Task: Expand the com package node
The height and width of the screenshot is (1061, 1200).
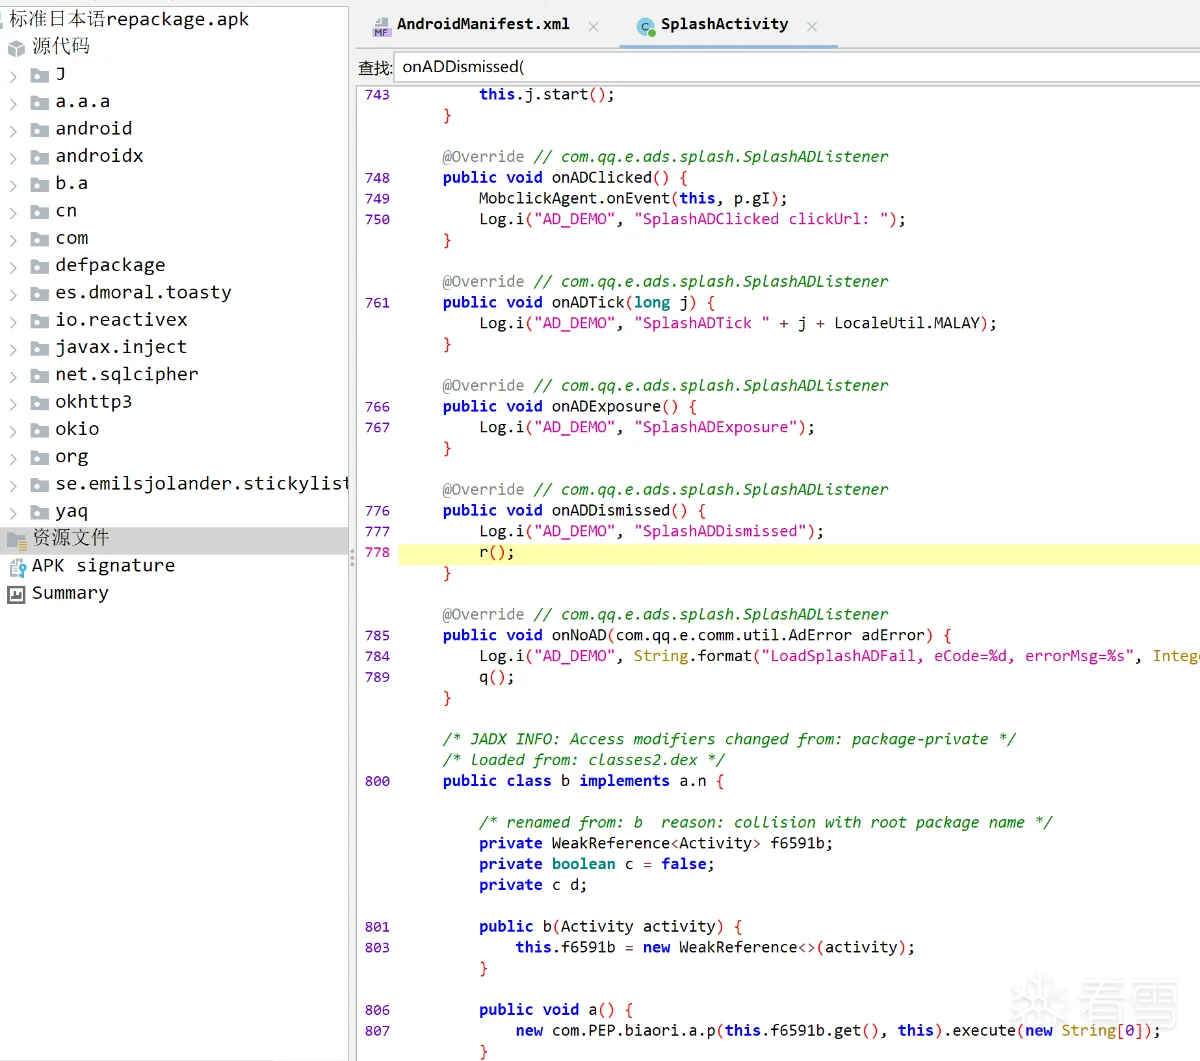Action: pos(13,240)
